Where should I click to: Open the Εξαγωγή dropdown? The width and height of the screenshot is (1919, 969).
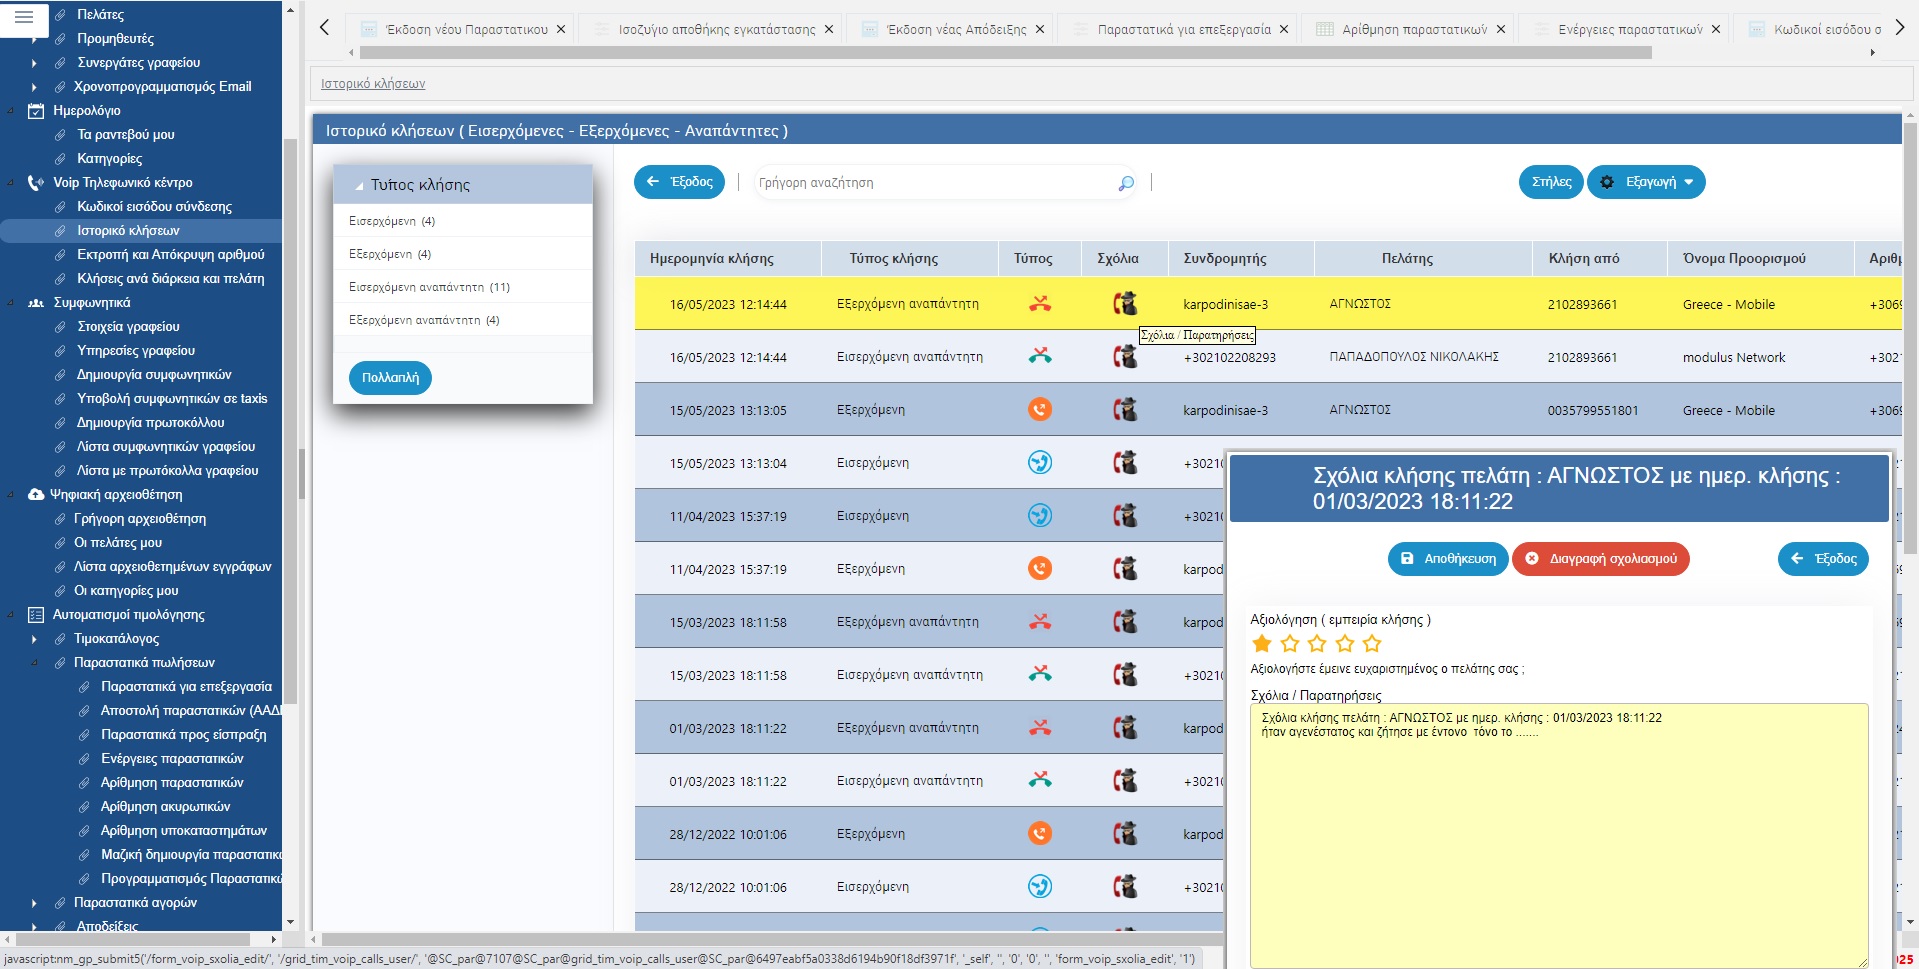coord(1646,182)
